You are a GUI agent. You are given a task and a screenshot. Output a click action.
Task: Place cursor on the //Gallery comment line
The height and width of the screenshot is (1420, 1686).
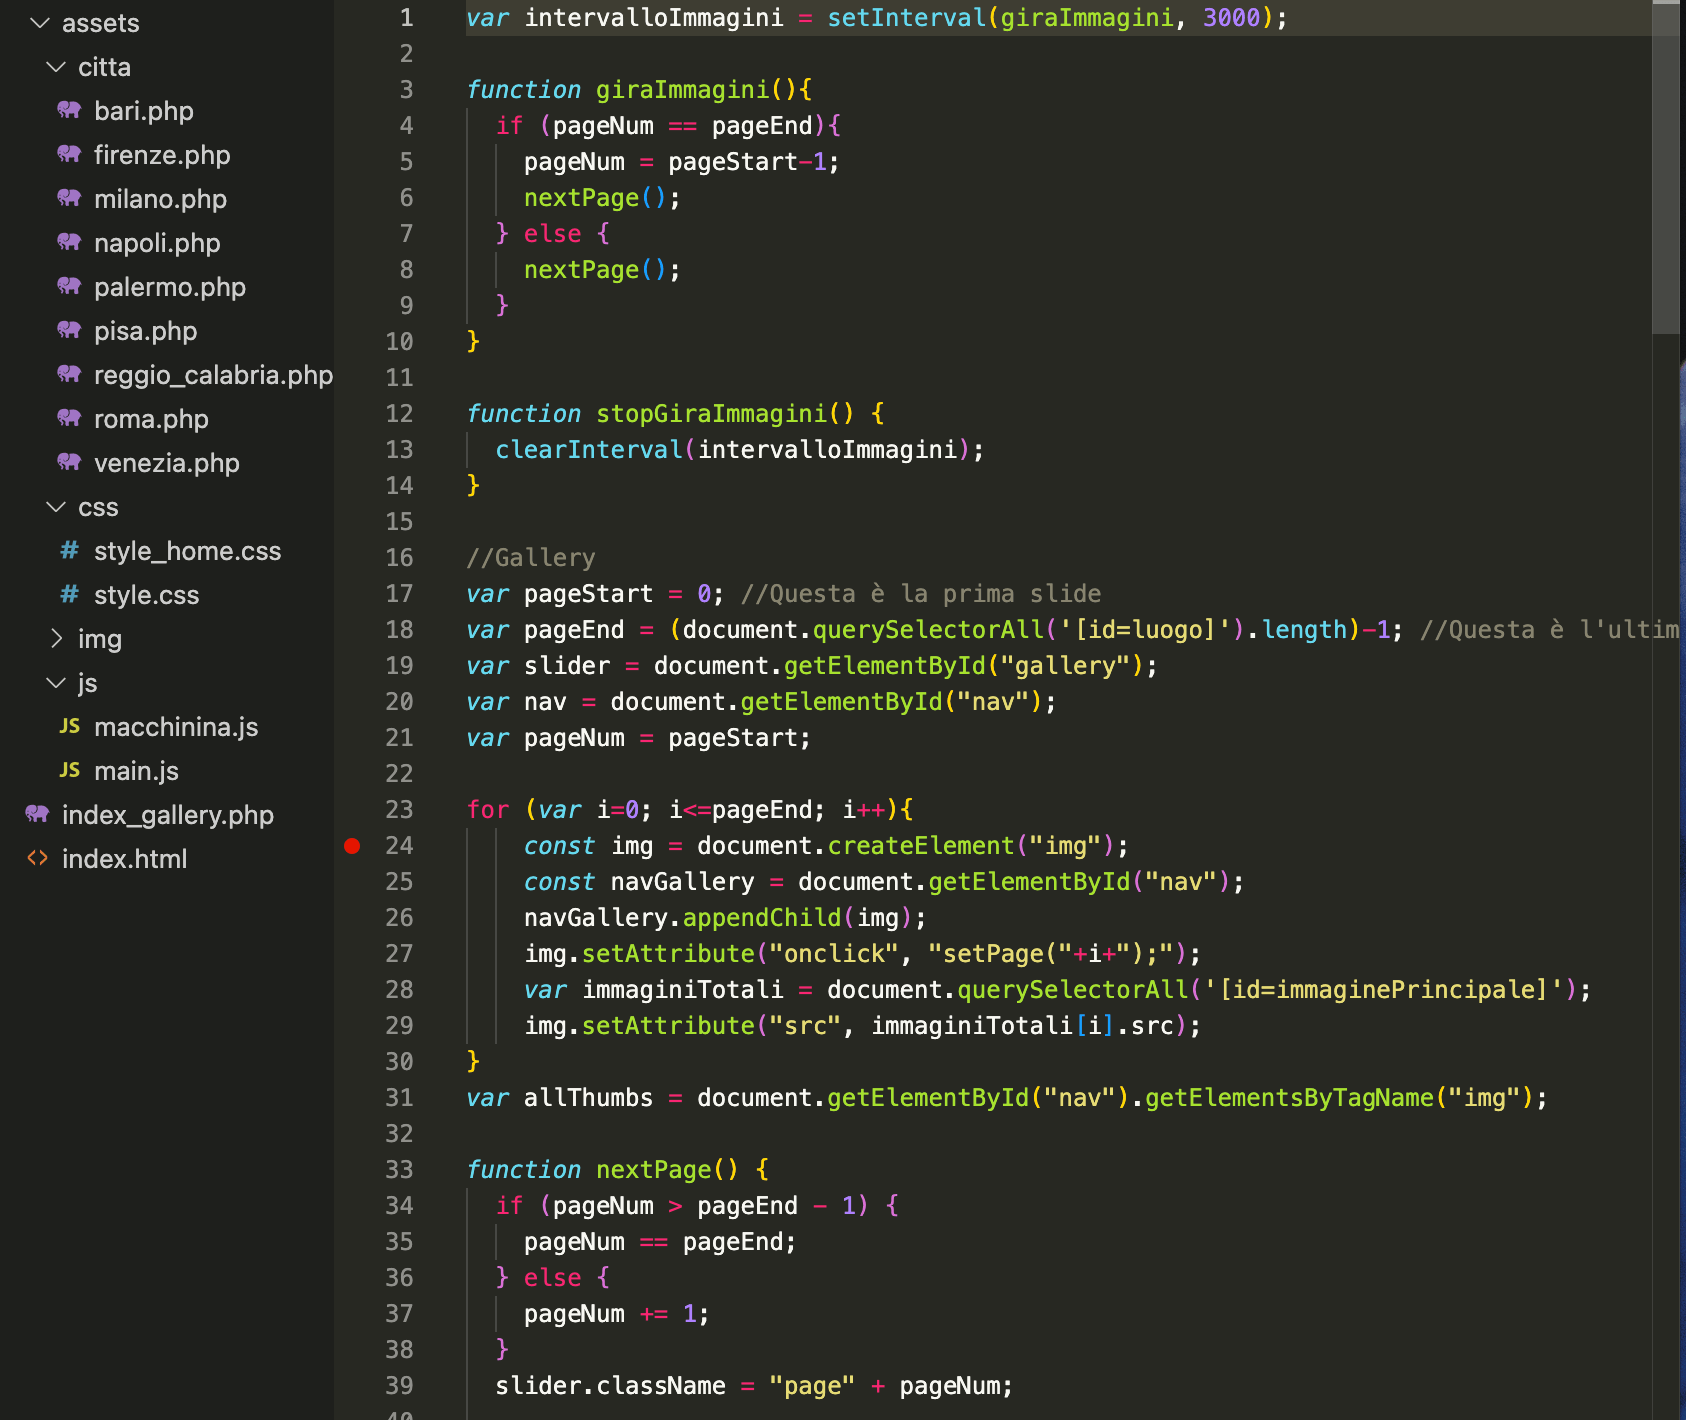pyautogui.click(x=531, y=558)
